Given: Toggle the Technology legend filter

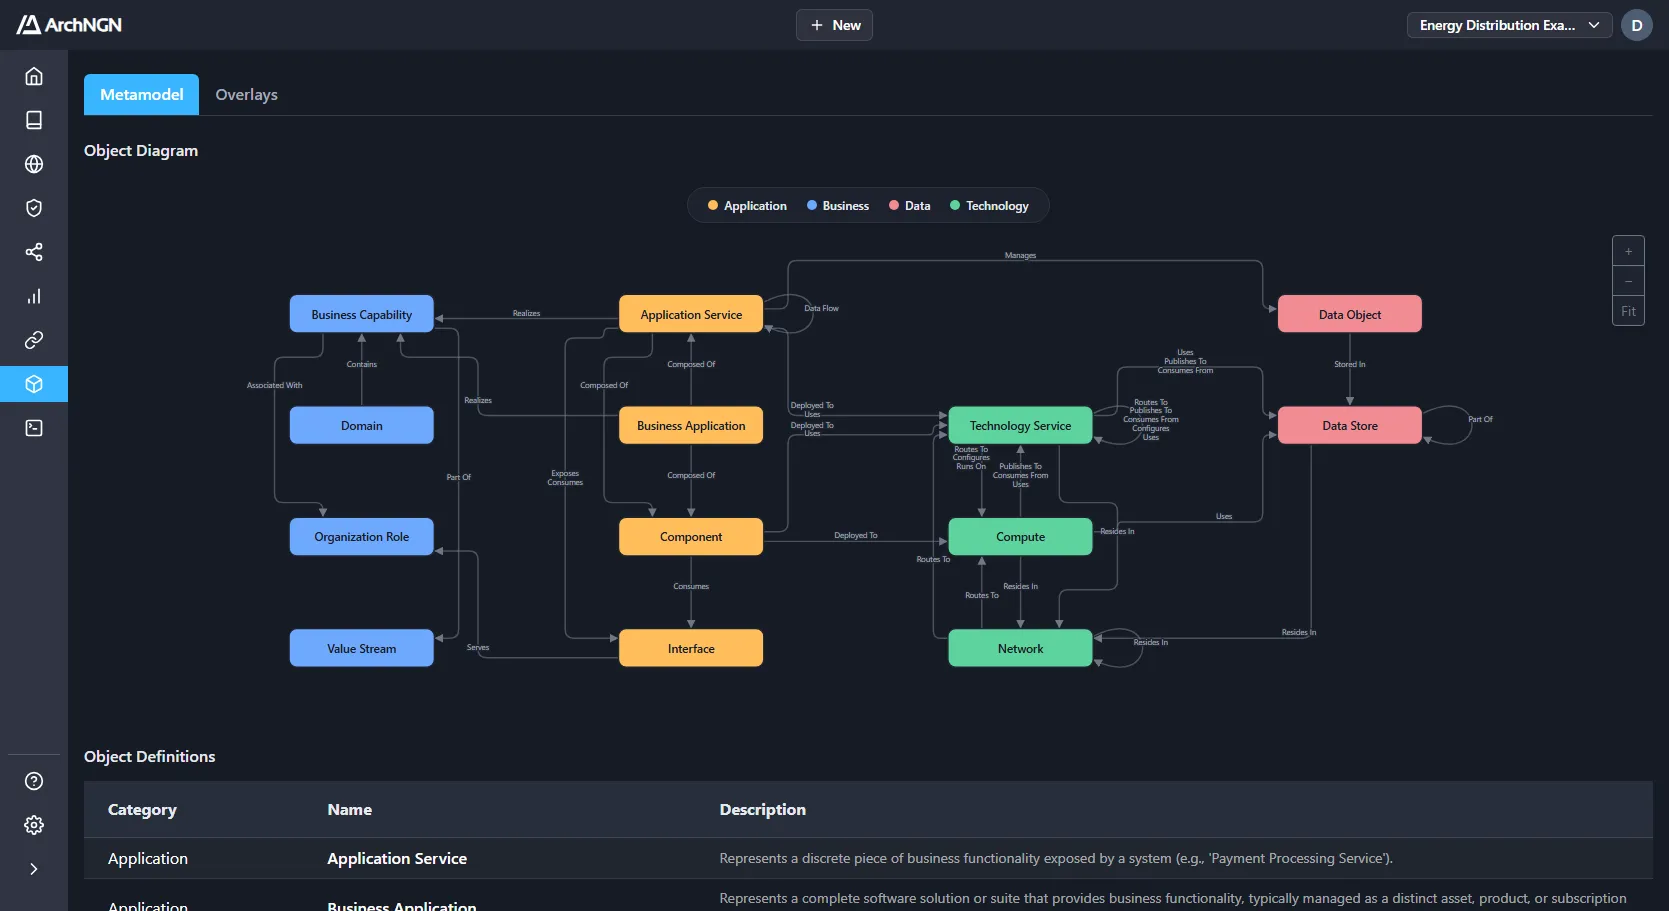Looking at the screenshot, I should tap(989, 206).
